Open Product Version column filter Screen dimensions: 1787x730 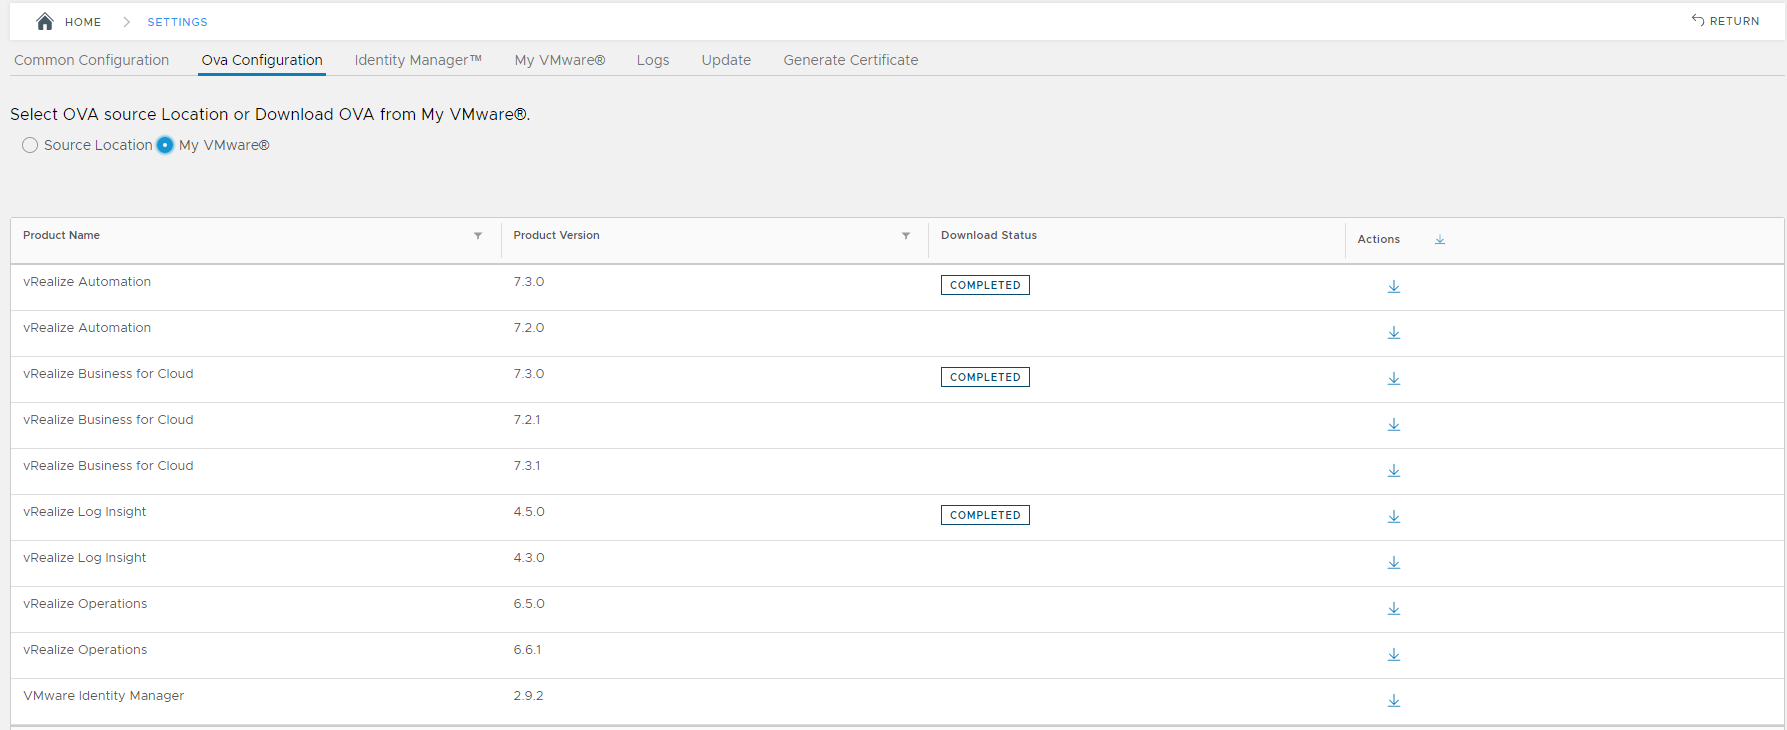[906, 236]
